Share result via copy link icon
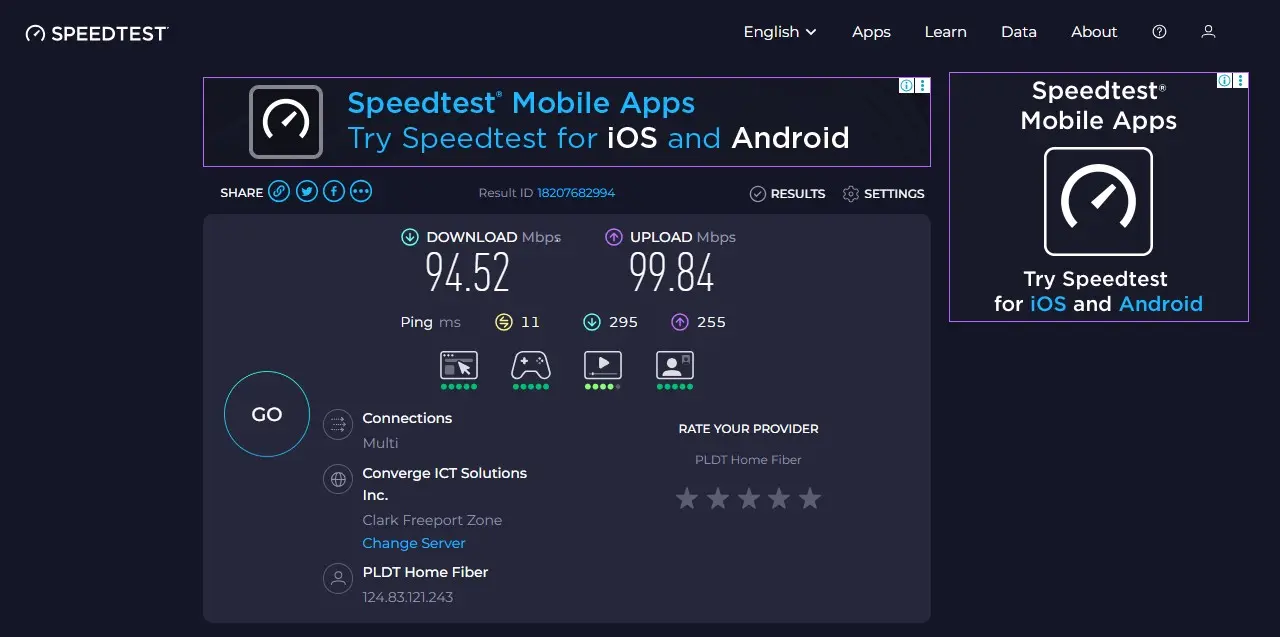 pos(279,192)
